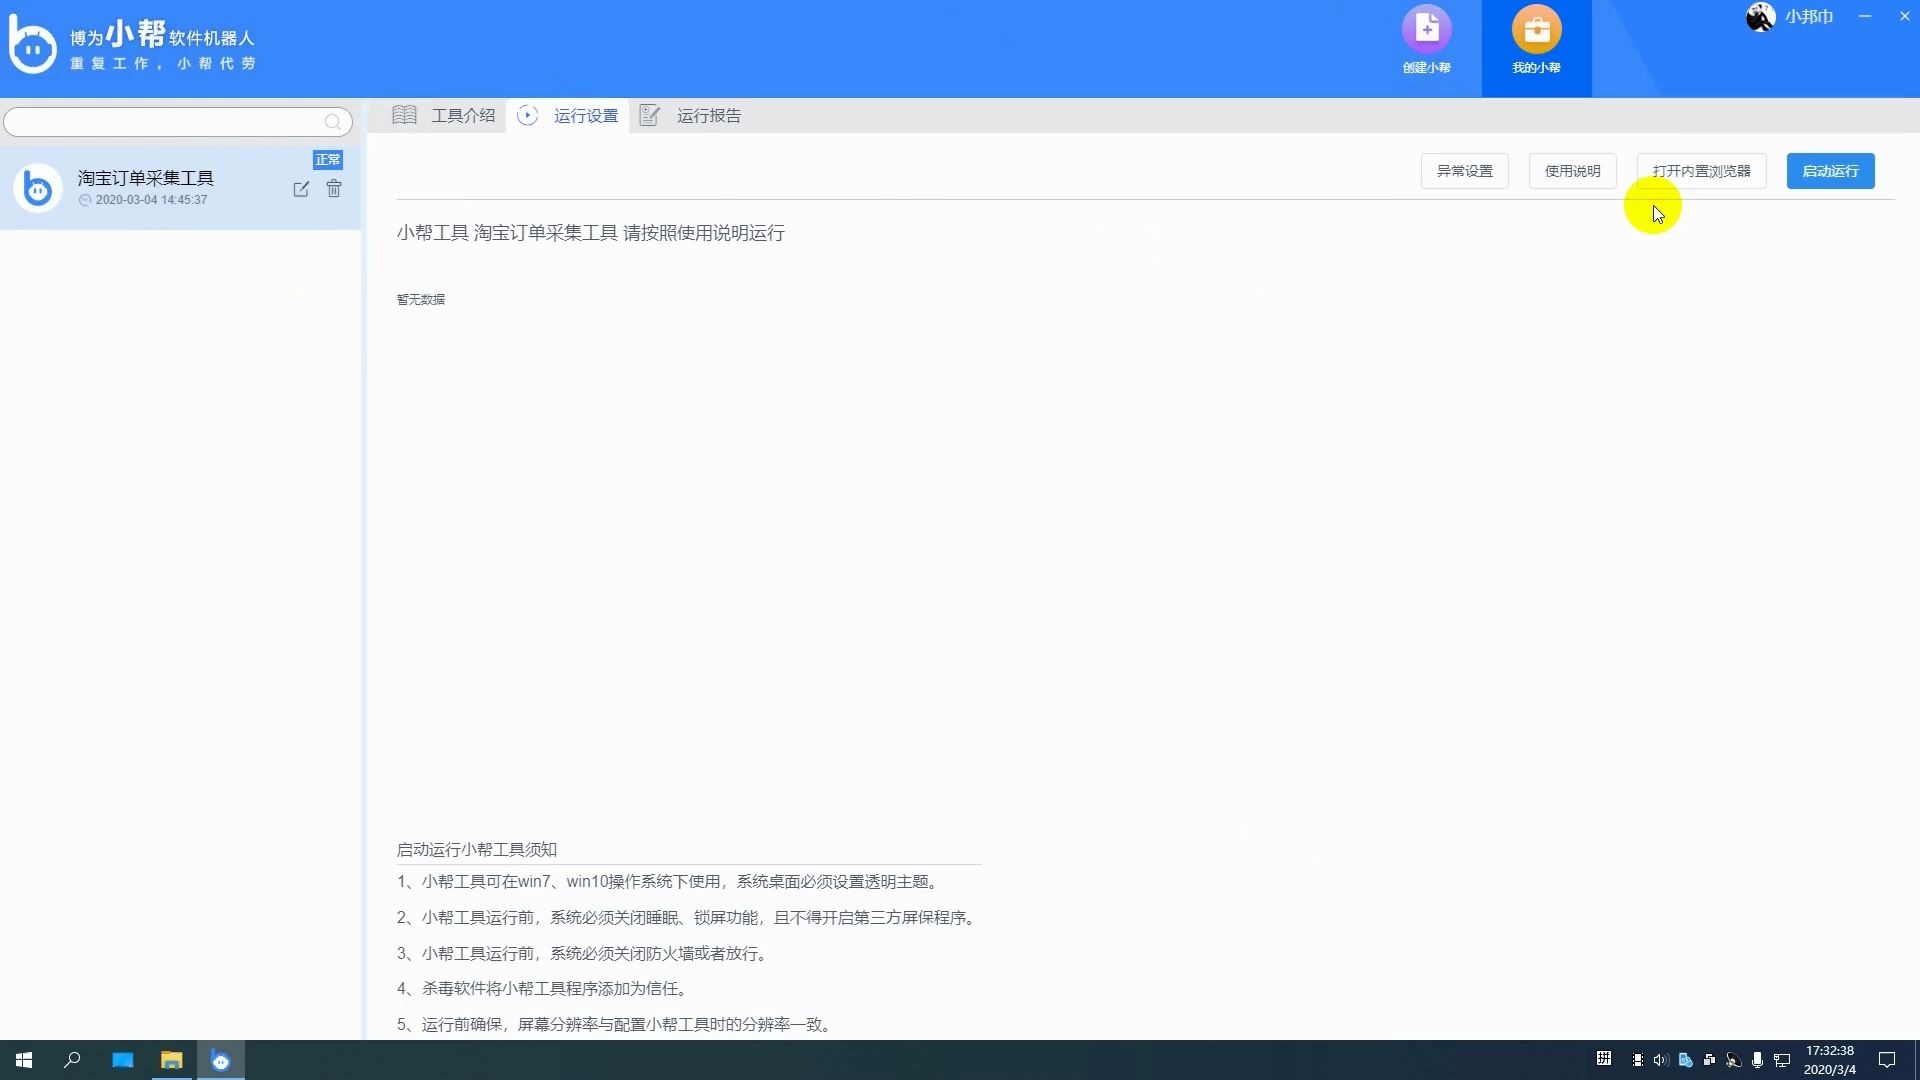Click the 正常 status badge

pos(328,160)
